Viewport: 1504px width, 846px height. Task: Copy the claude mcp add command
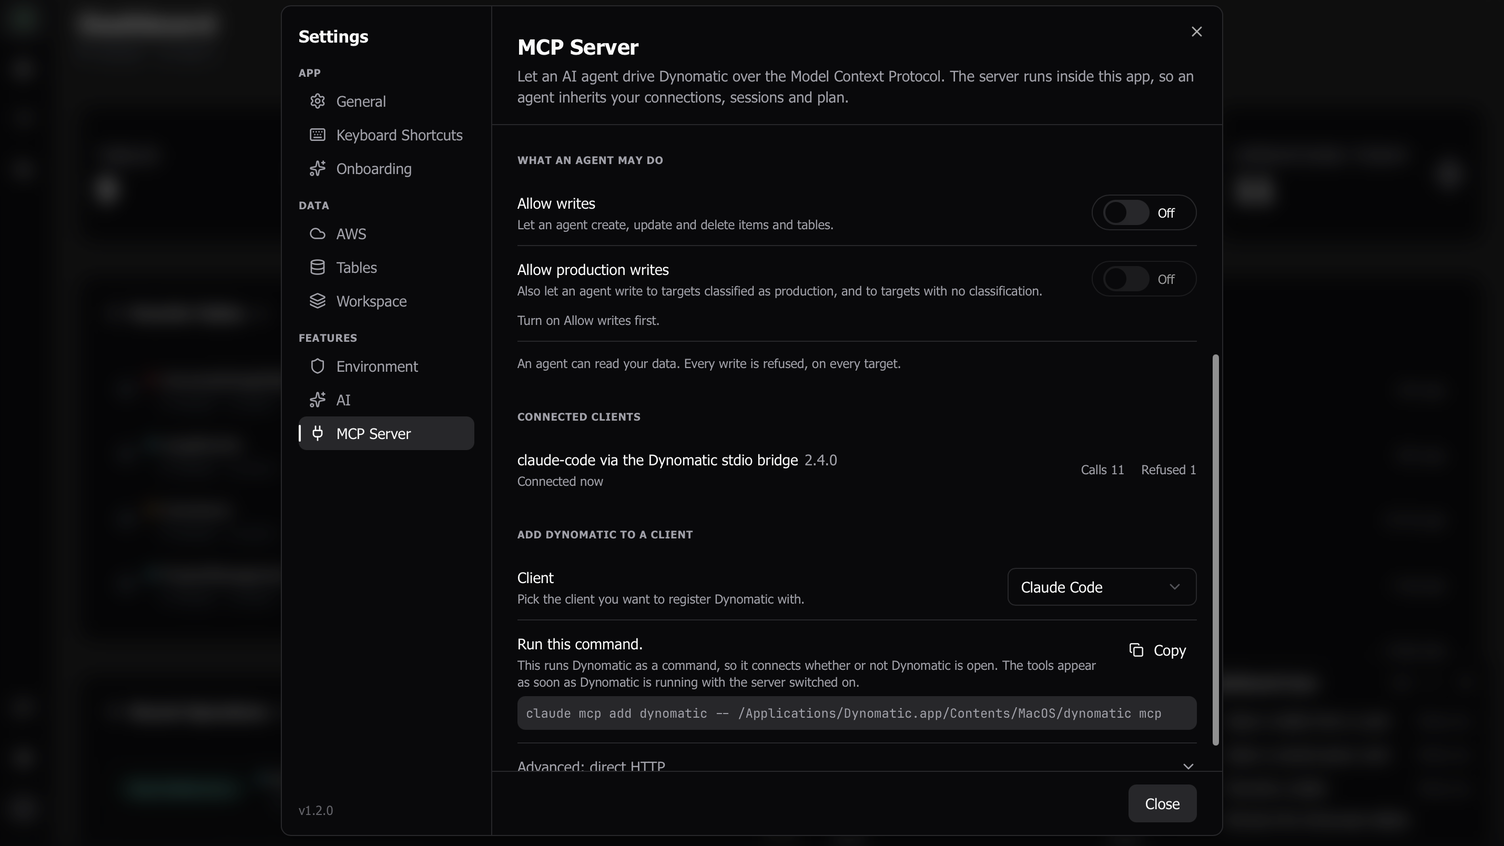tap(1157, 650)
